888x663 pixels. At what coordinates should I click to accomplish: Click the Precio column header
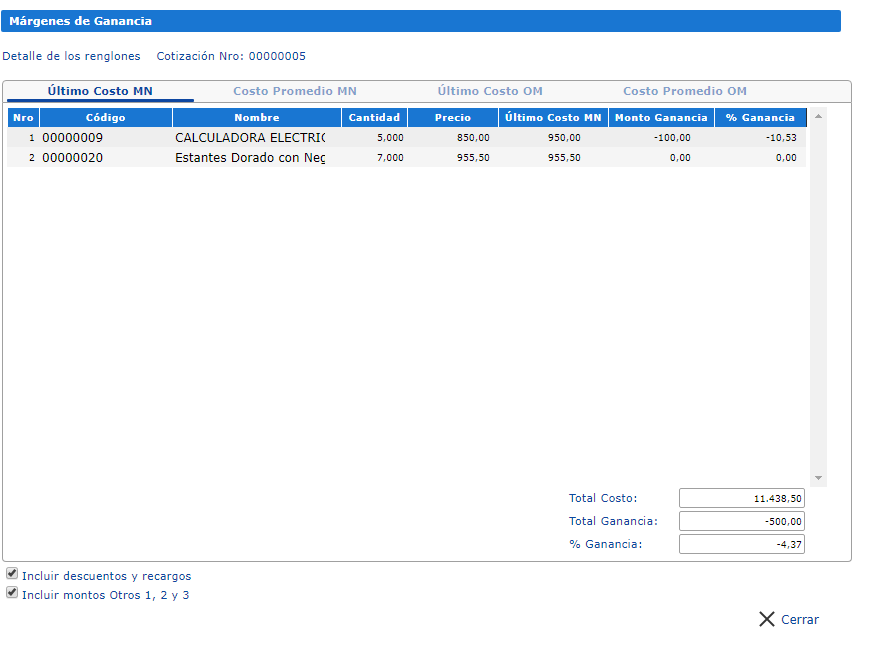452,118
